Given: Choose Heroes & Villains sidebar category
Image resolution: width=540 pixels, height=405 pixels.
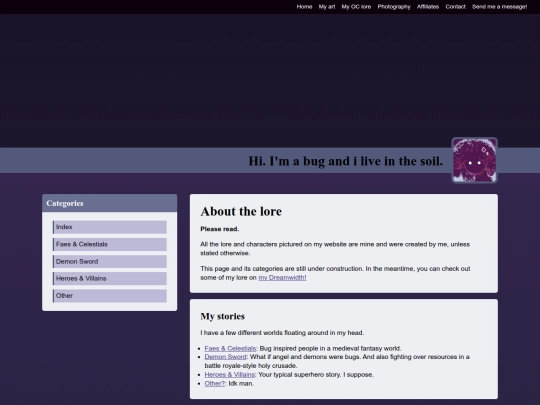Looking at the screenshot, I should pos(110,278).
